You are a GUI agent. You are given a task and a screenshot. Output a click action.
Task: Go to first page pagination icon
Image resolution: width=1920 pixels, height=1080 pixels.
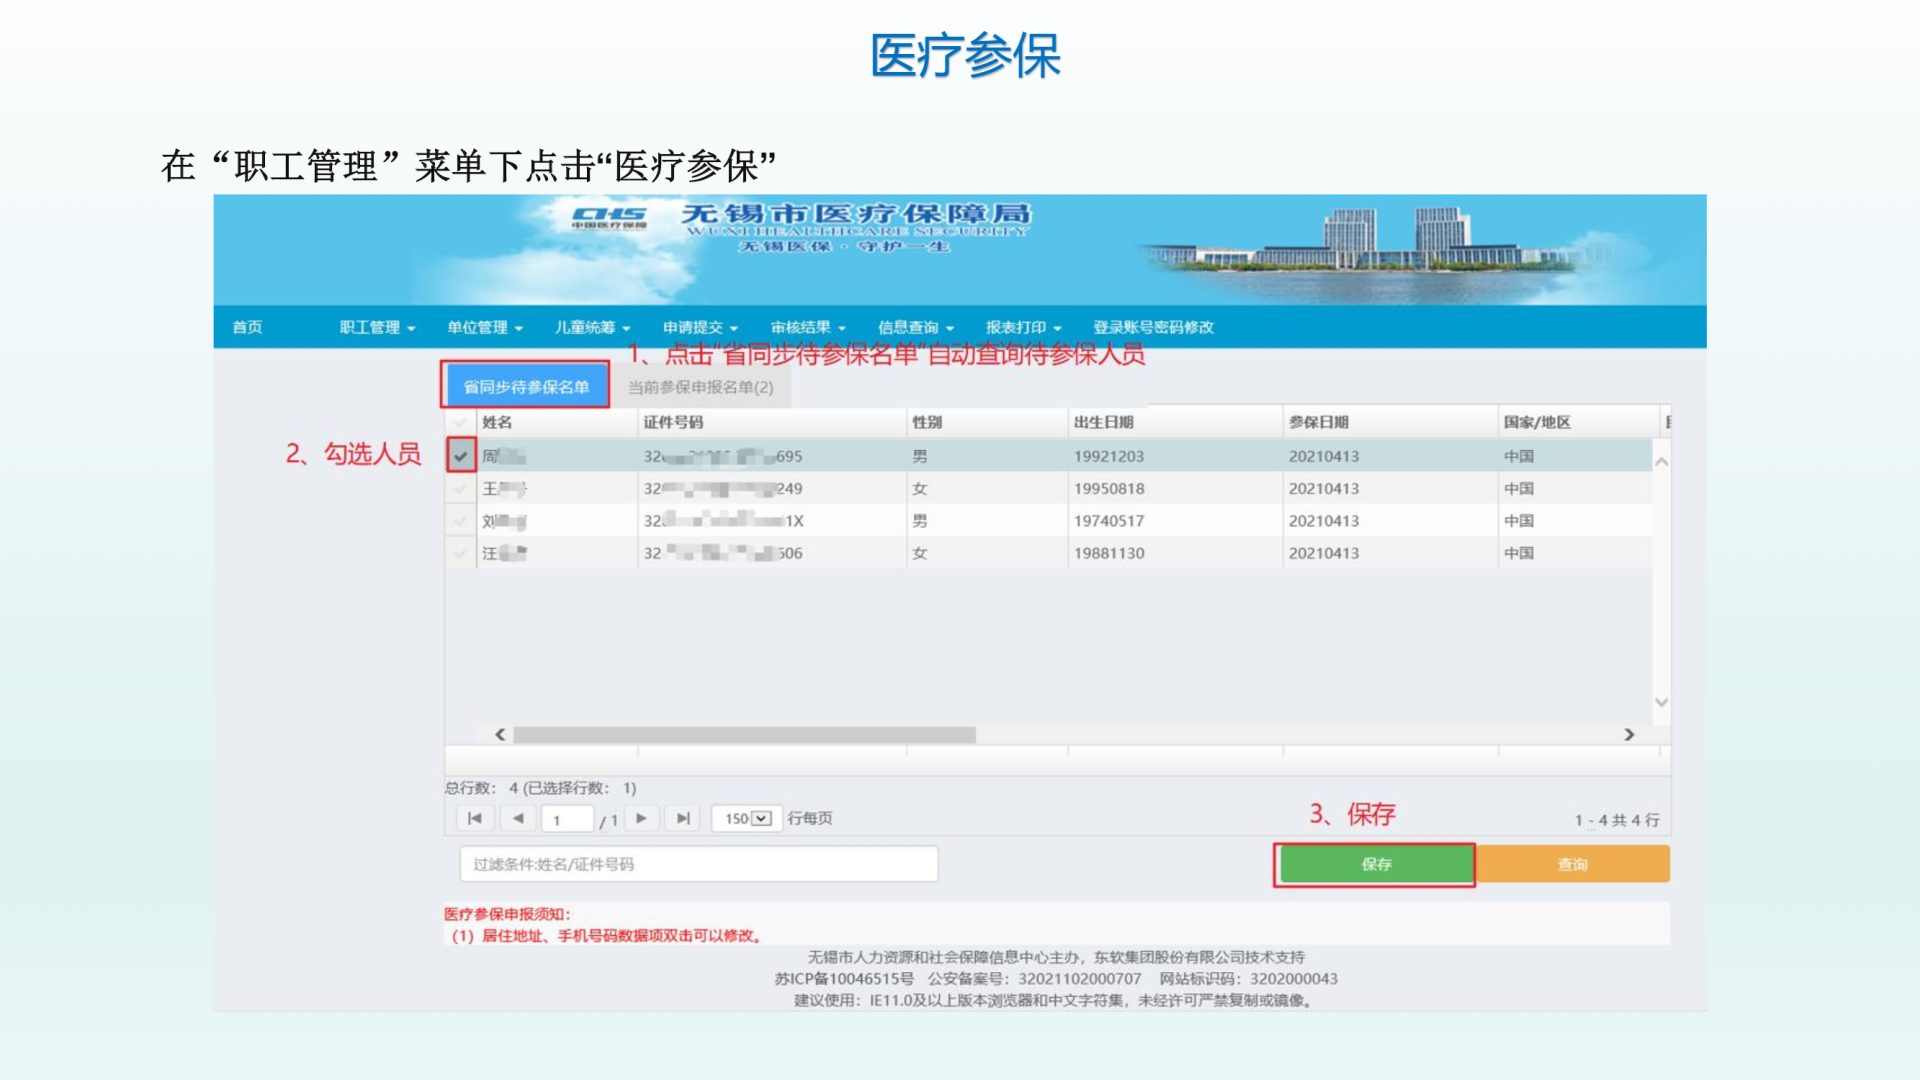coord(475,818)
